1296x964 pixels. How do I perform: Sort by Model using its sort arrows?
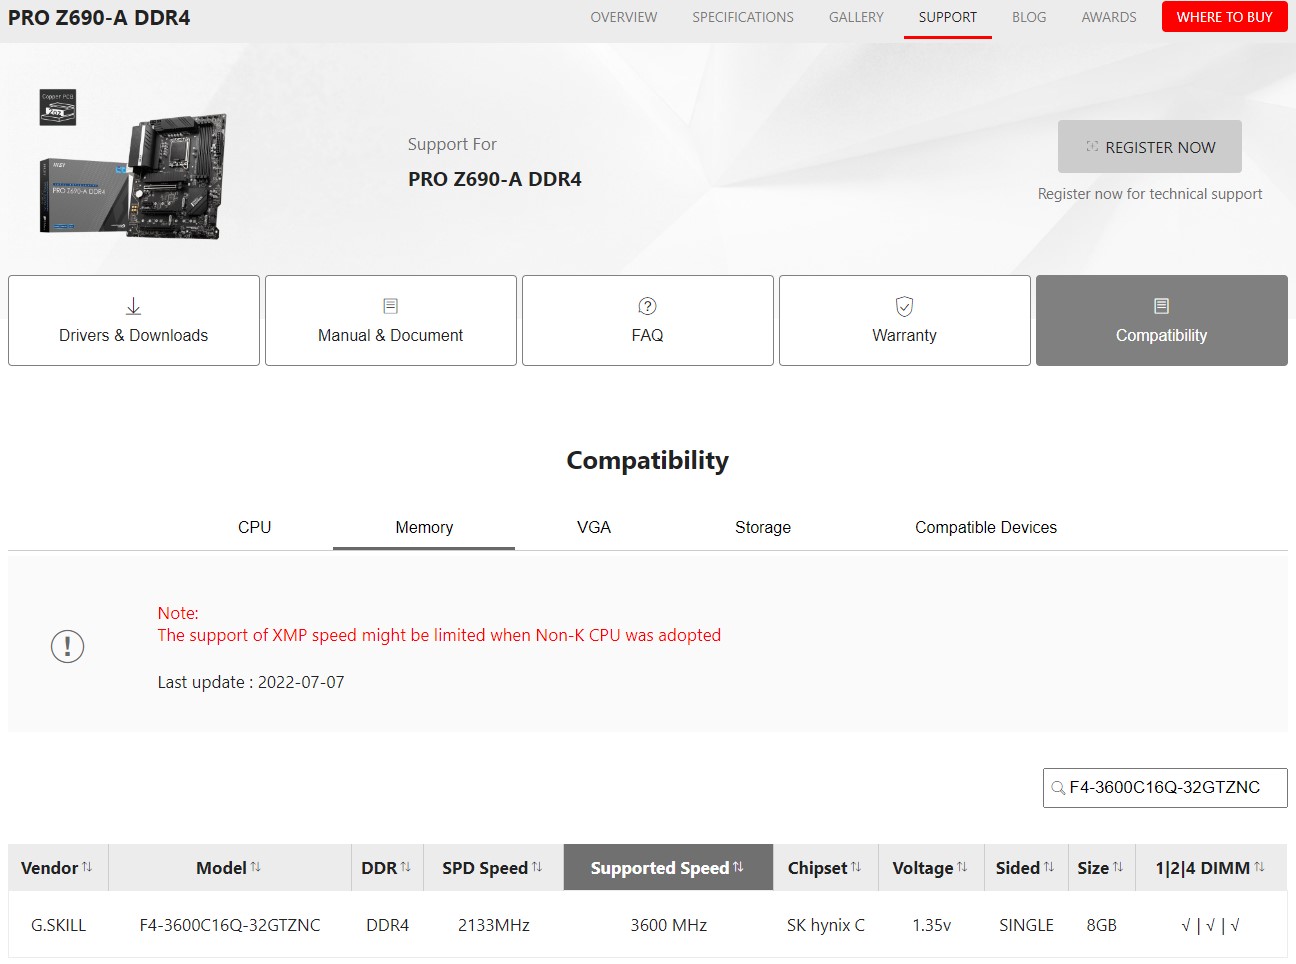[256, 867]
